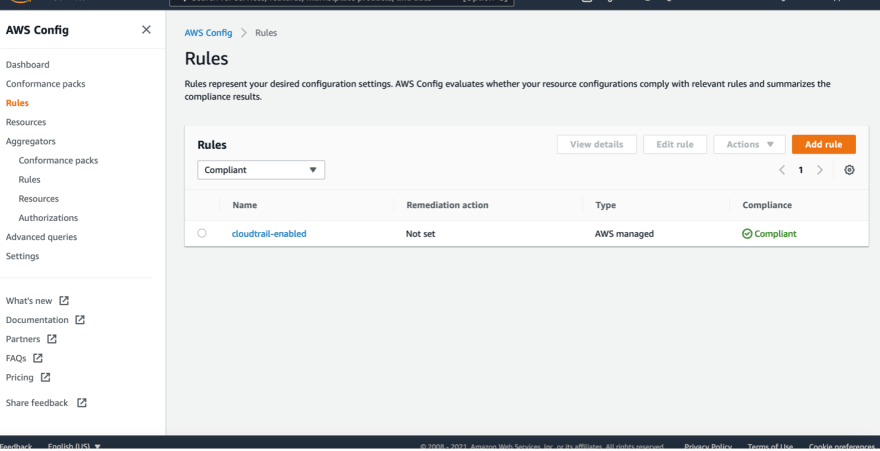The image size is (880, 451).
Task: Click external link icon beside What's new
Action: tap(64, 301)
